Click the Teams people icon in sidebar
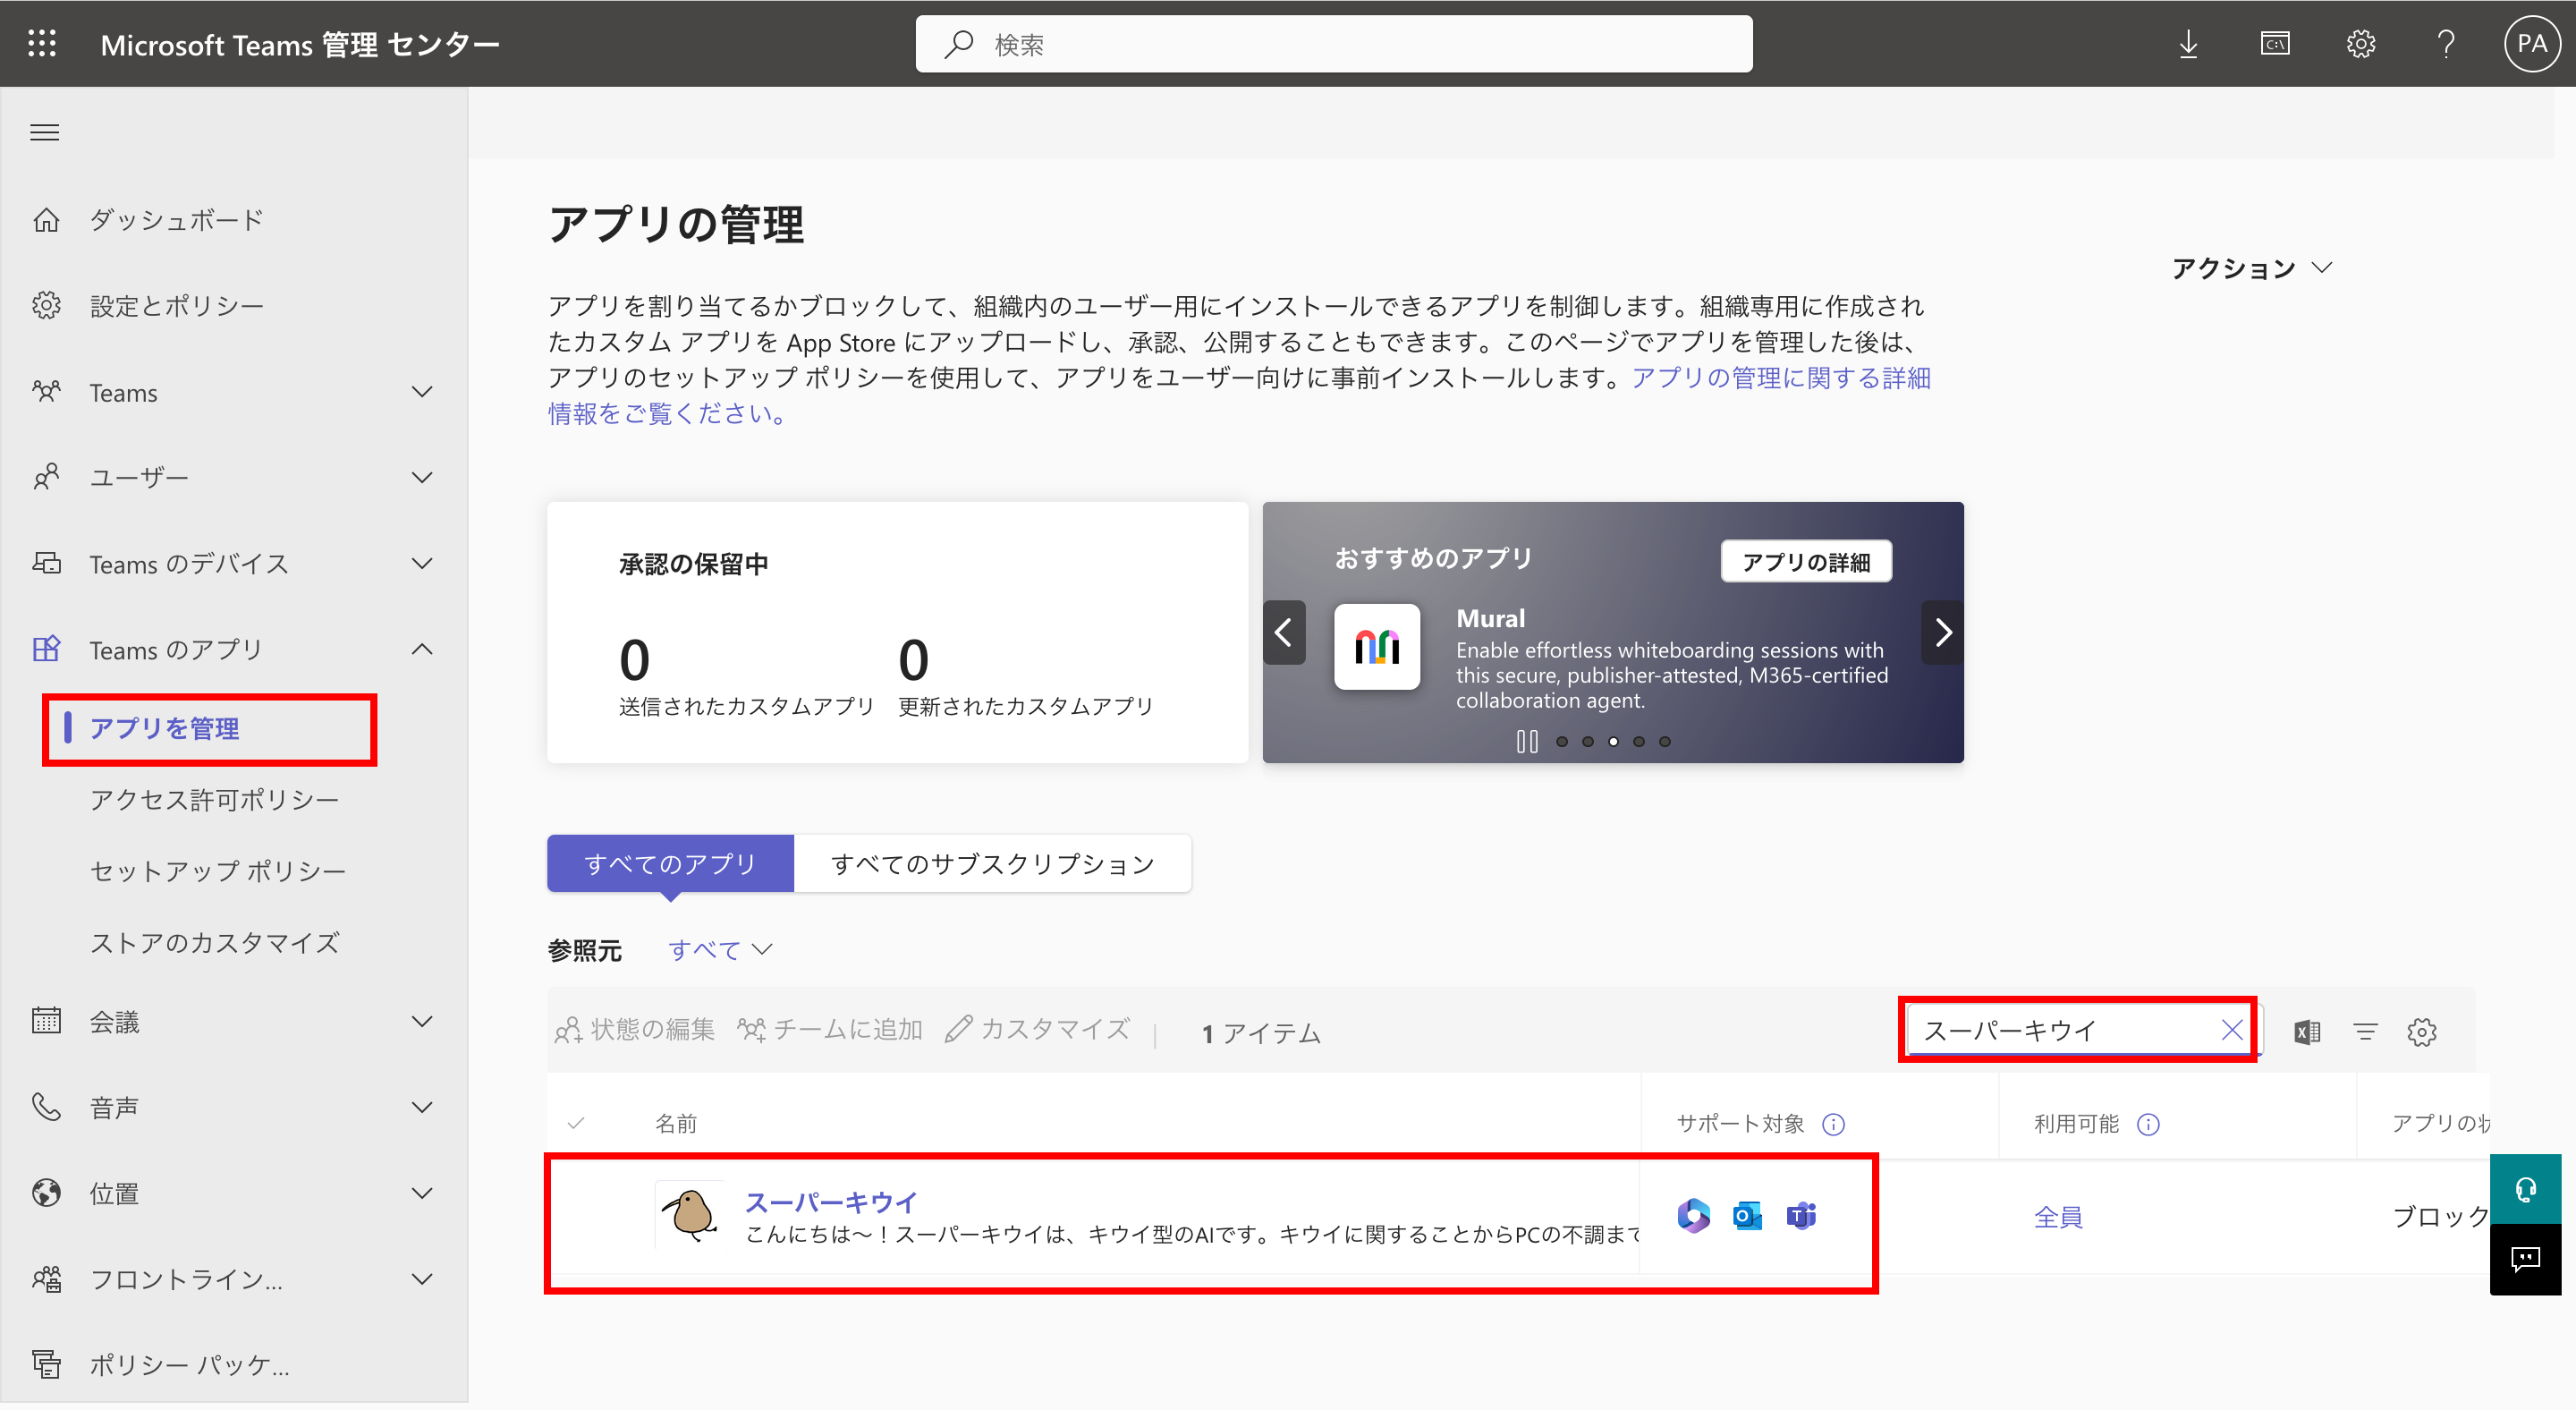Image resolution: width=2576 pixels, height=1410 pixels. click(46, 391)
